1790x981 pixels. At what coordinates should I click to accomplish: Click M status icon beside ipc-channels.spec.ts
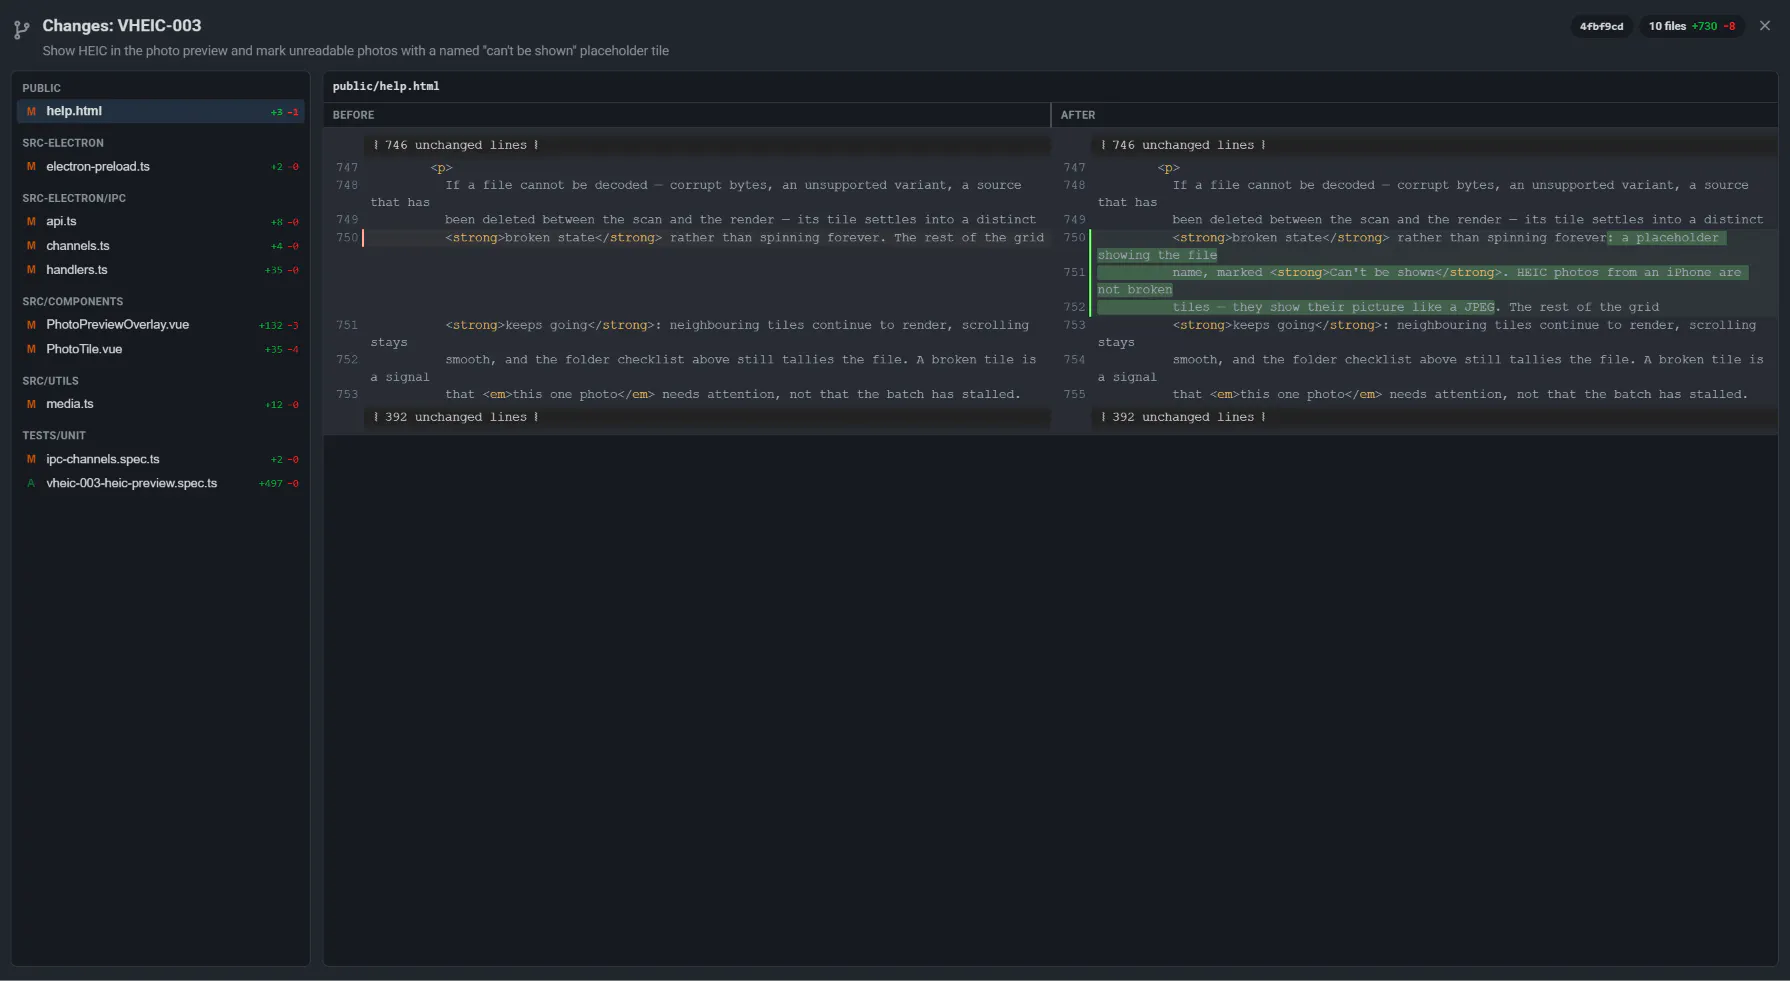[x=31, y=459]
